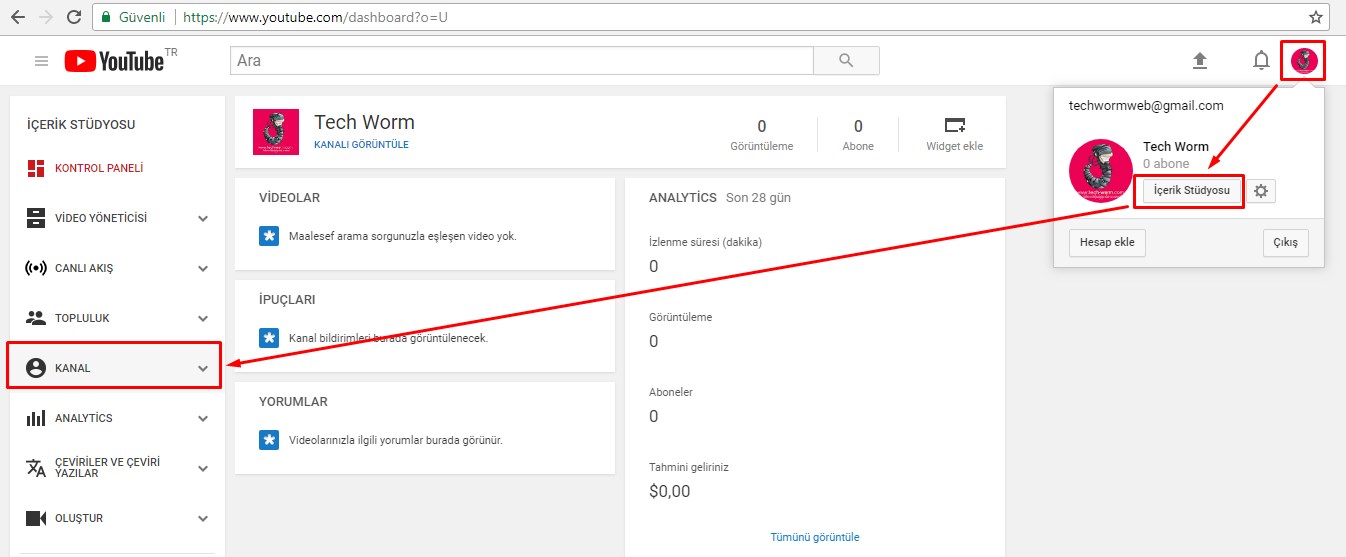This screenshot has width=1346, height=557.
Task: Click the account avatar in top bar
Action: (1304, 61)
